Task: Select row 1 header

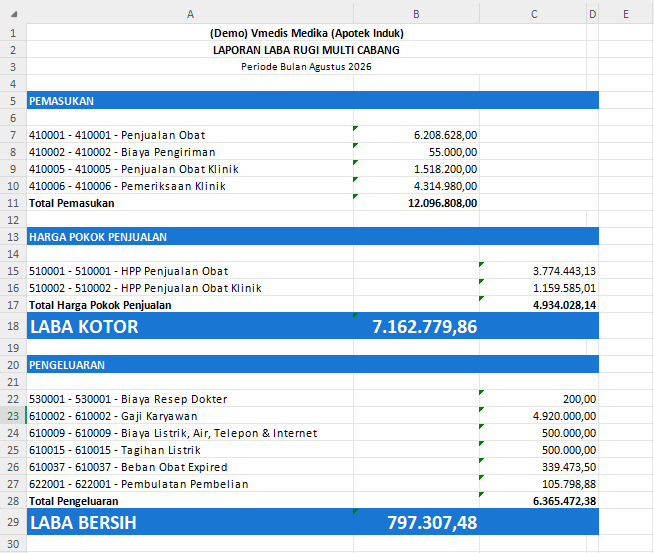Action: click(13, 33)
